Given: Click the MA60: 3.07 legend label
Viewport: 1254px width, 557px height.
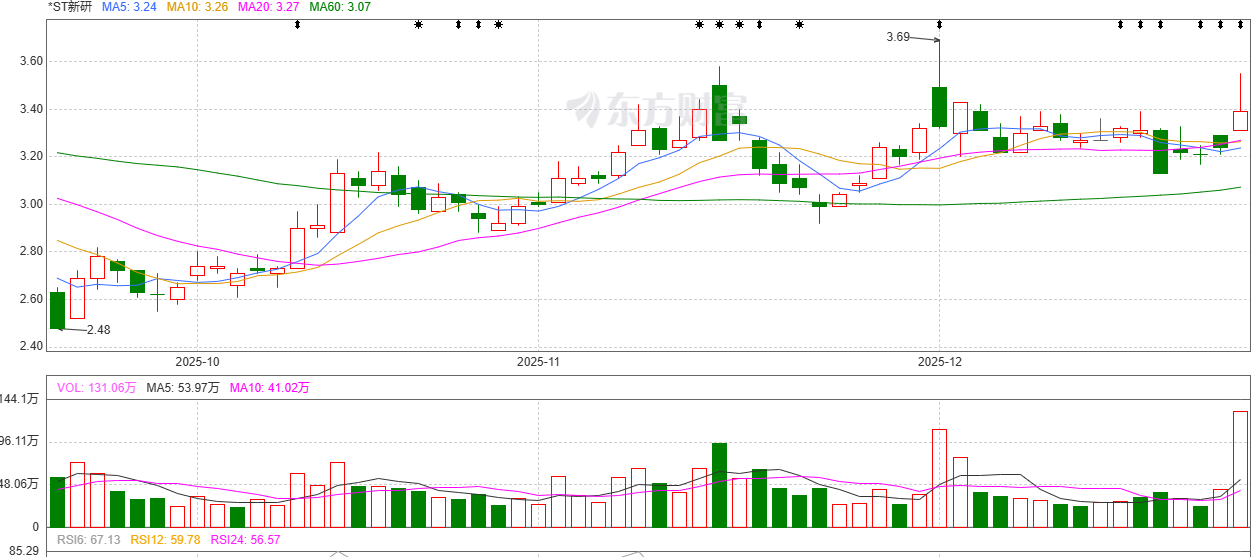Looking at the screenshot, I should (x=340, y=7).
